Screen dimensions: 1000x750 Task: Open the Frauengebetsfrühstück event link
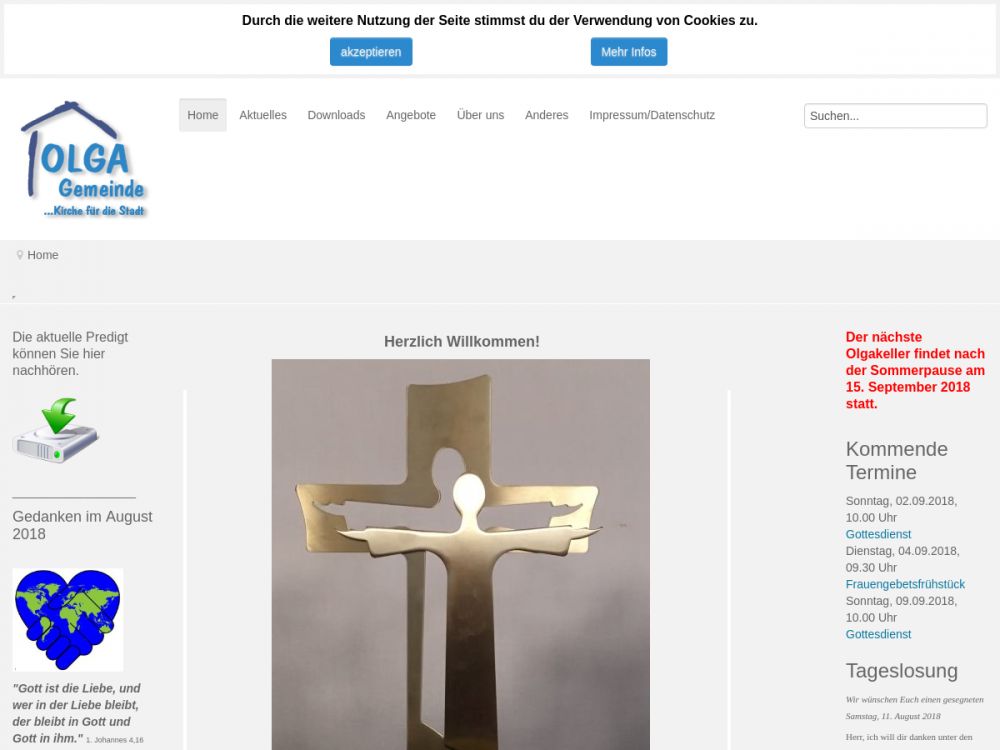click(905, 584)
